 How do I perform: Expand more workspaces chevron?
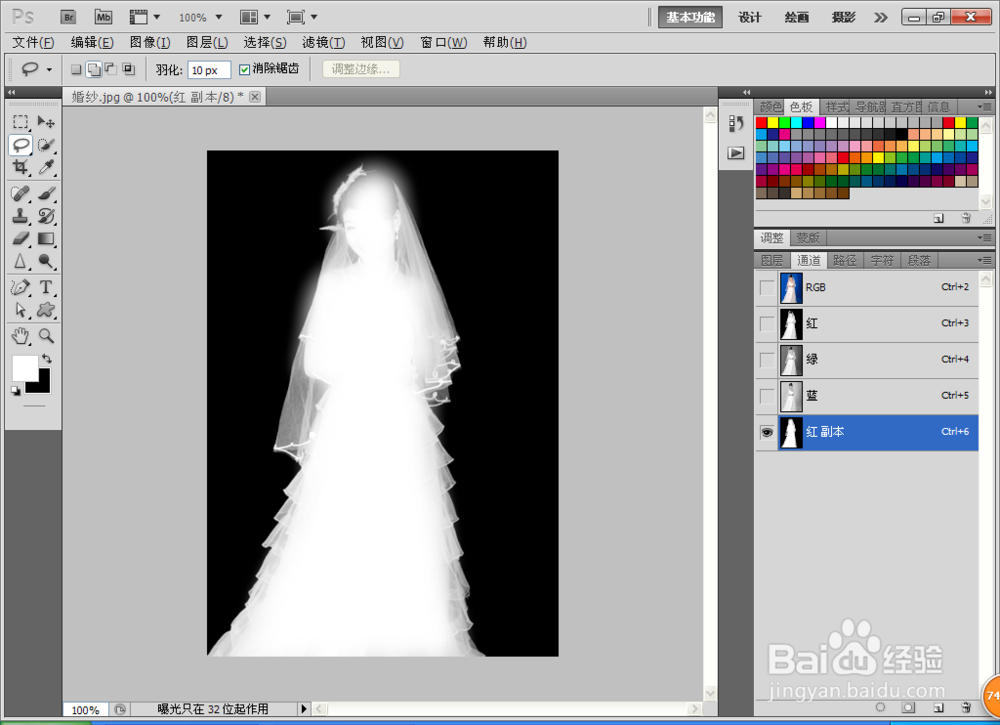[x=880, y=17]
